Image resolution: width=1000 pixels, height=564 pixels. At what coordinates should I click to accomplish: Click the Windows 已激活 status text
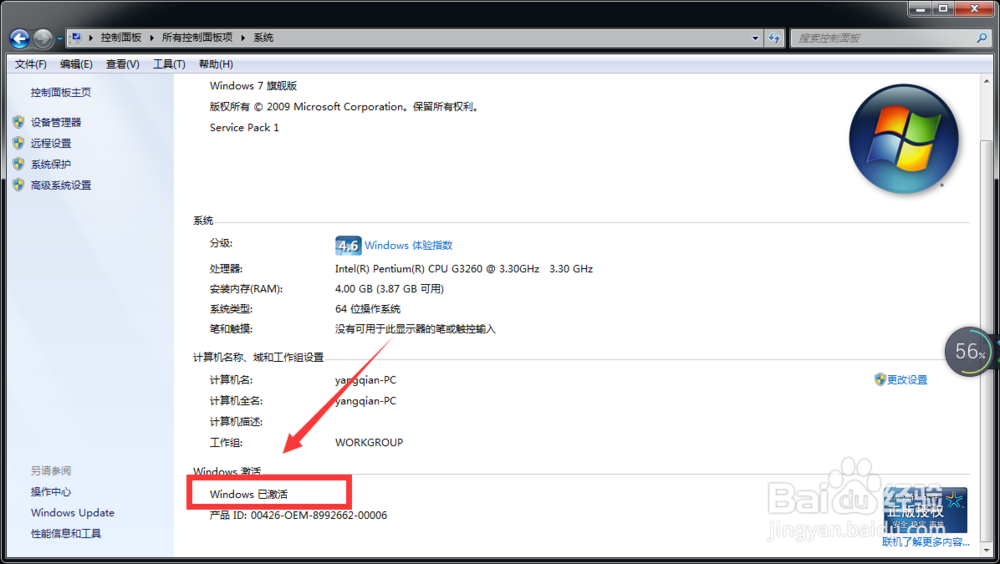pos(249,494)
